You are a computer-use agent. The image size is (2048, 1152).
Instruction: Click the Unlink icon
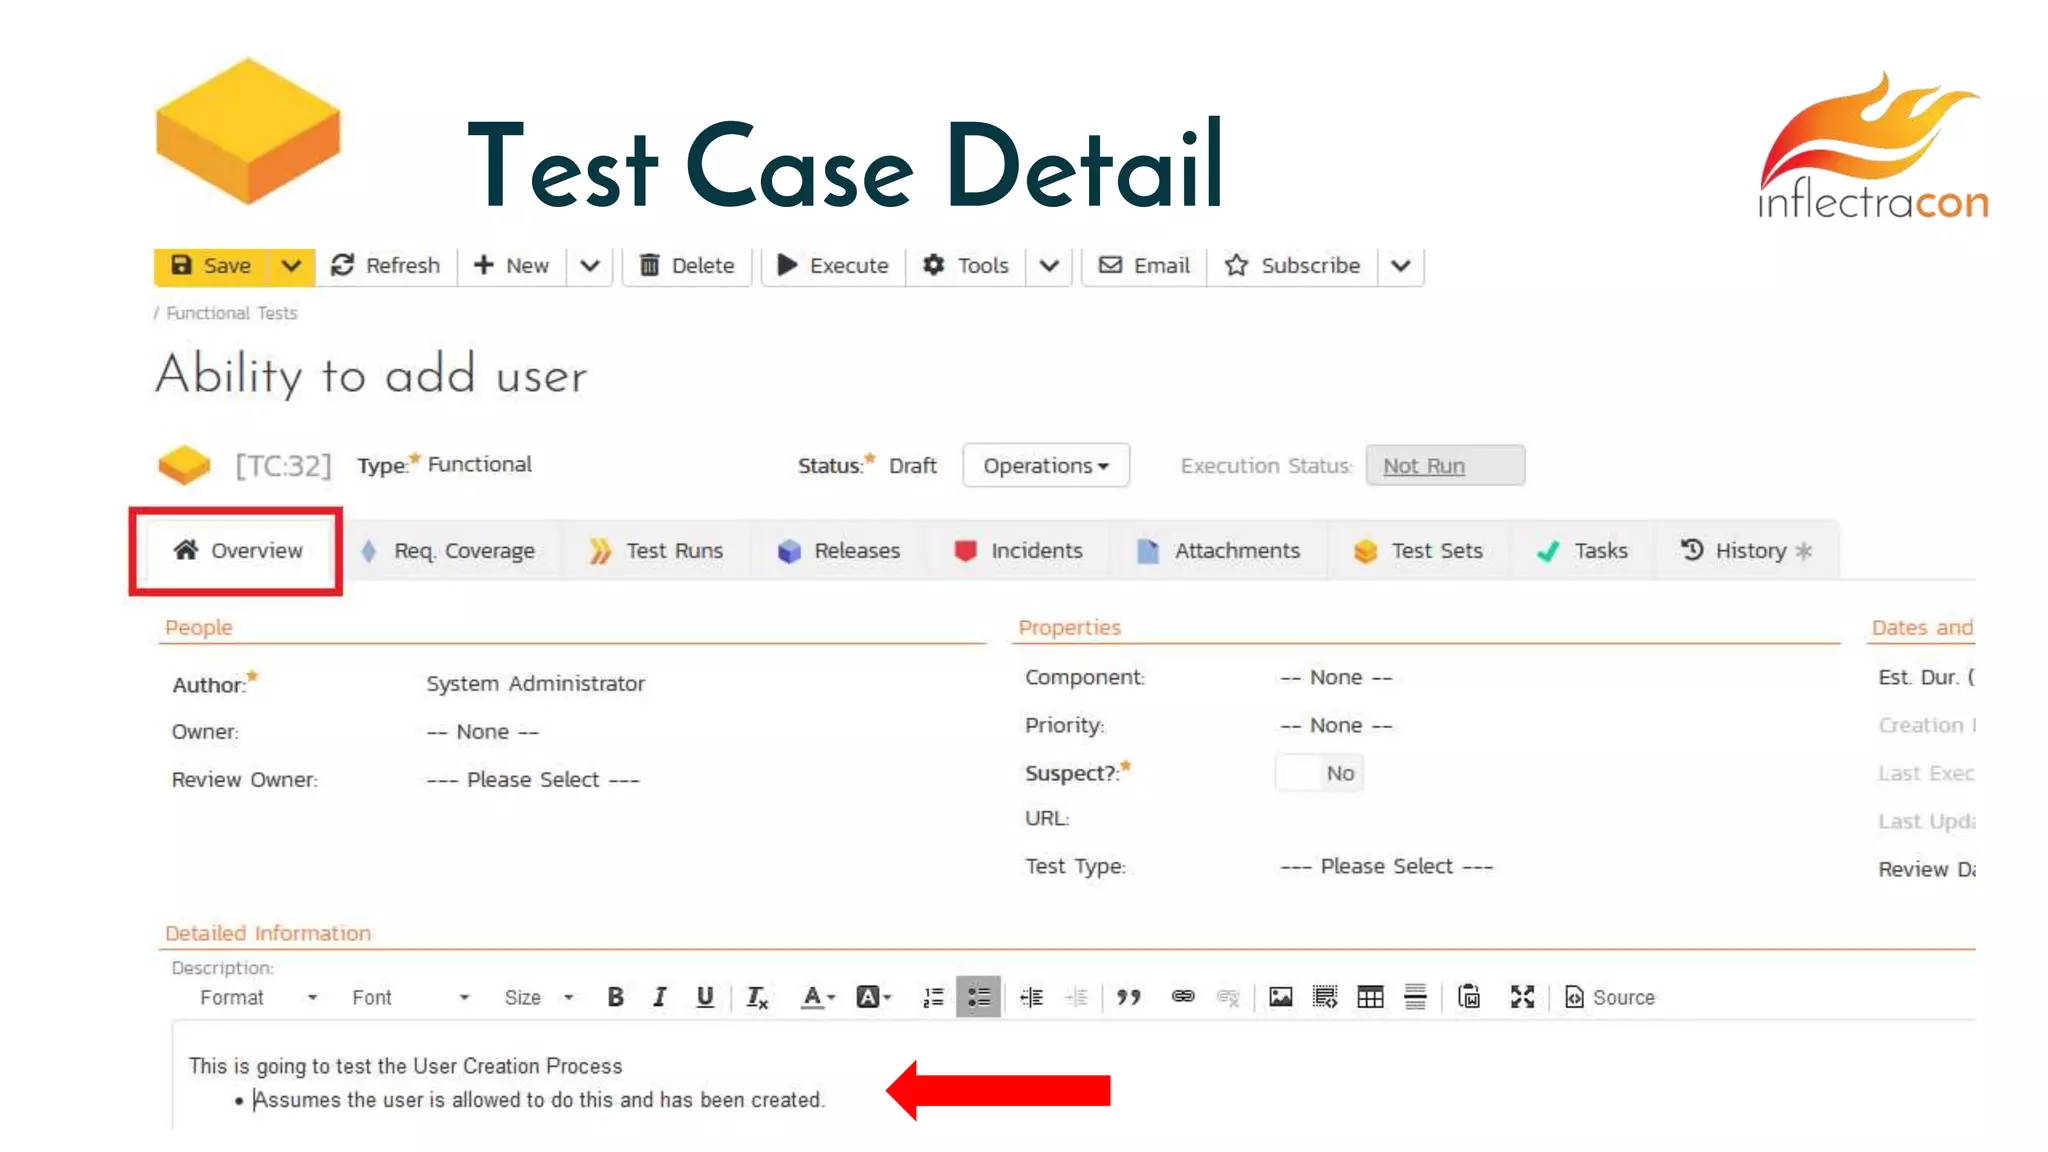(1228, 997)
